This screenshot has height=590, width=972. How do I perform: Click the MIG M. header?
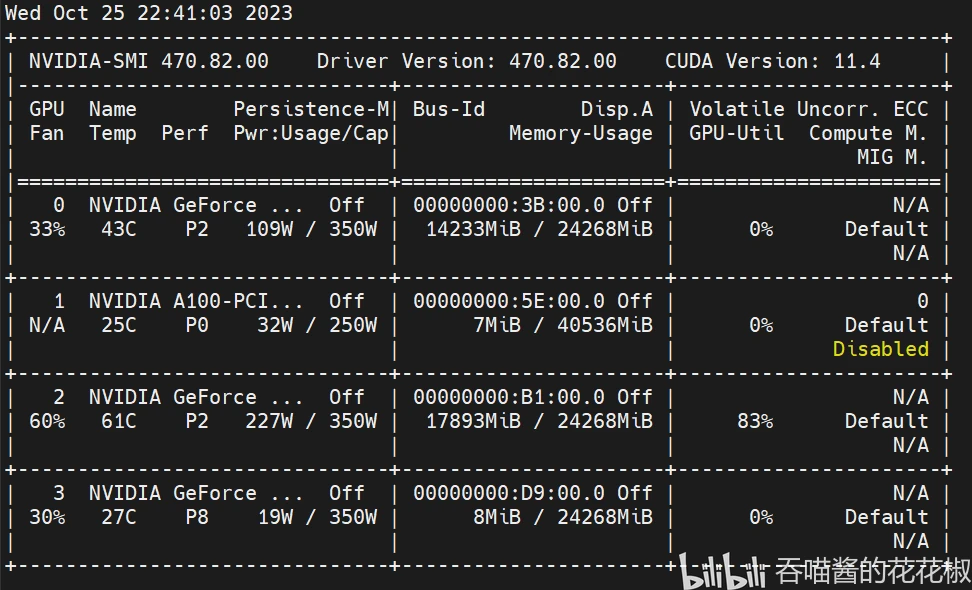pos(893,157)
